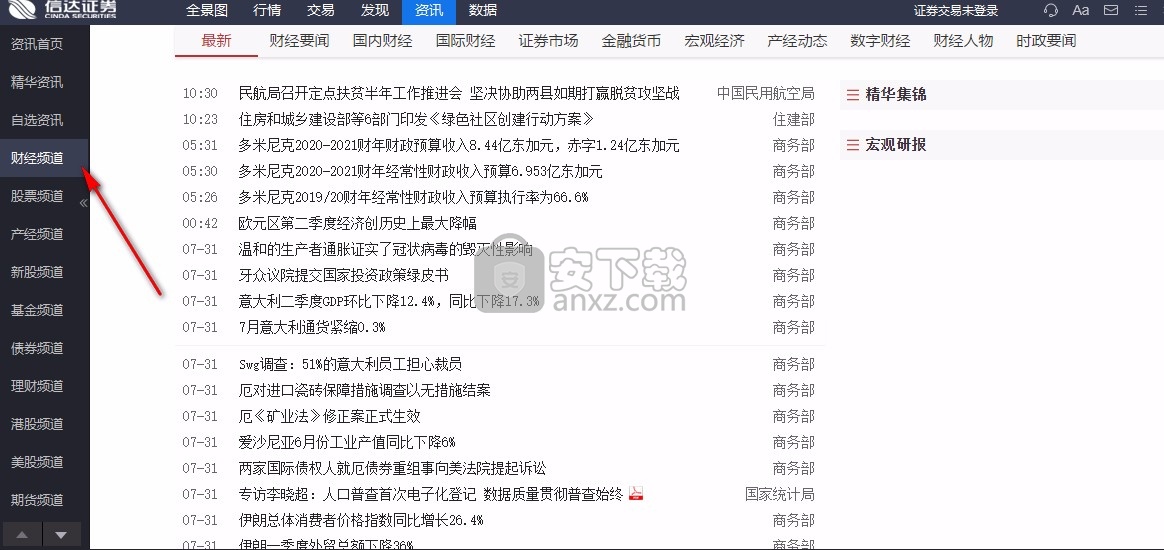Open 自选资讯 in sidebar

tap(37, 120)
